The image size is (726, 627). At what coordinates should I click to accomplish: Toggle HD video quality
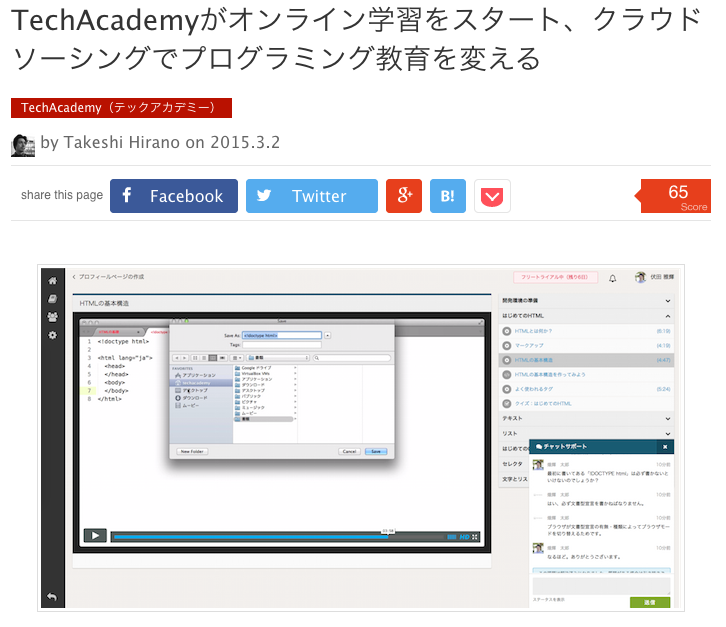coord(464,537)
